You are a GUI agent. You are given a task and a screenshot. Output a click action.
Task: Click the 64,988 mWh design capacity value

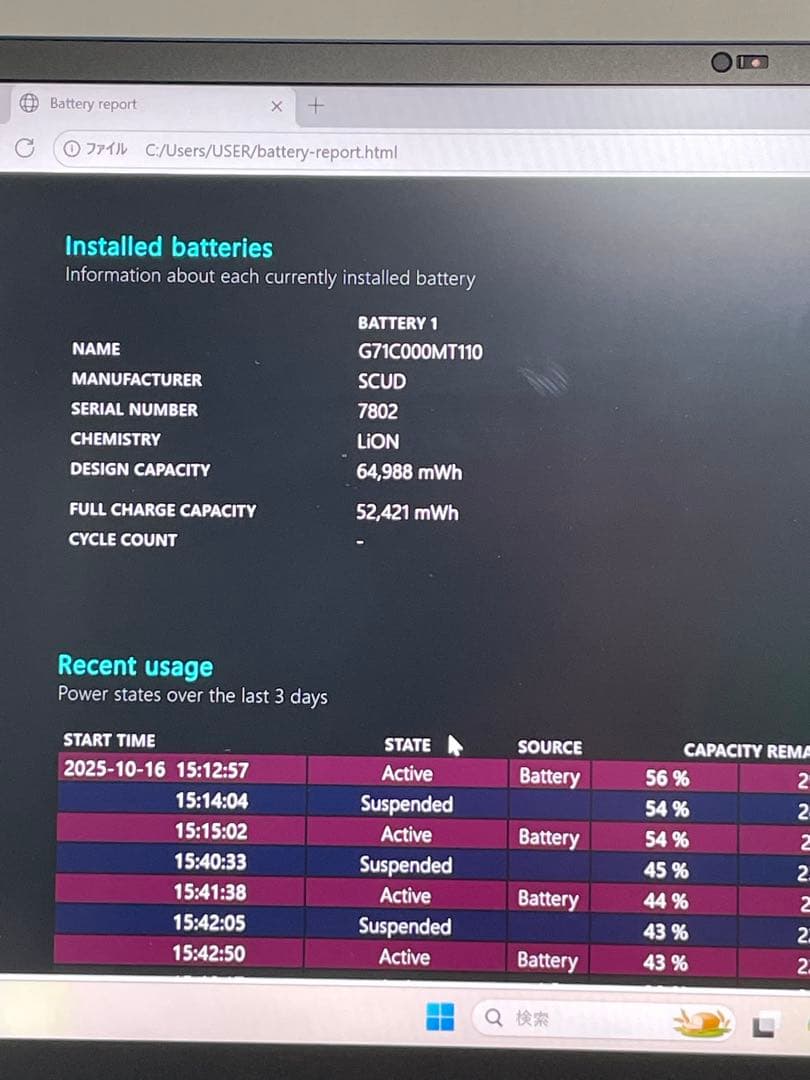(409, 472)
